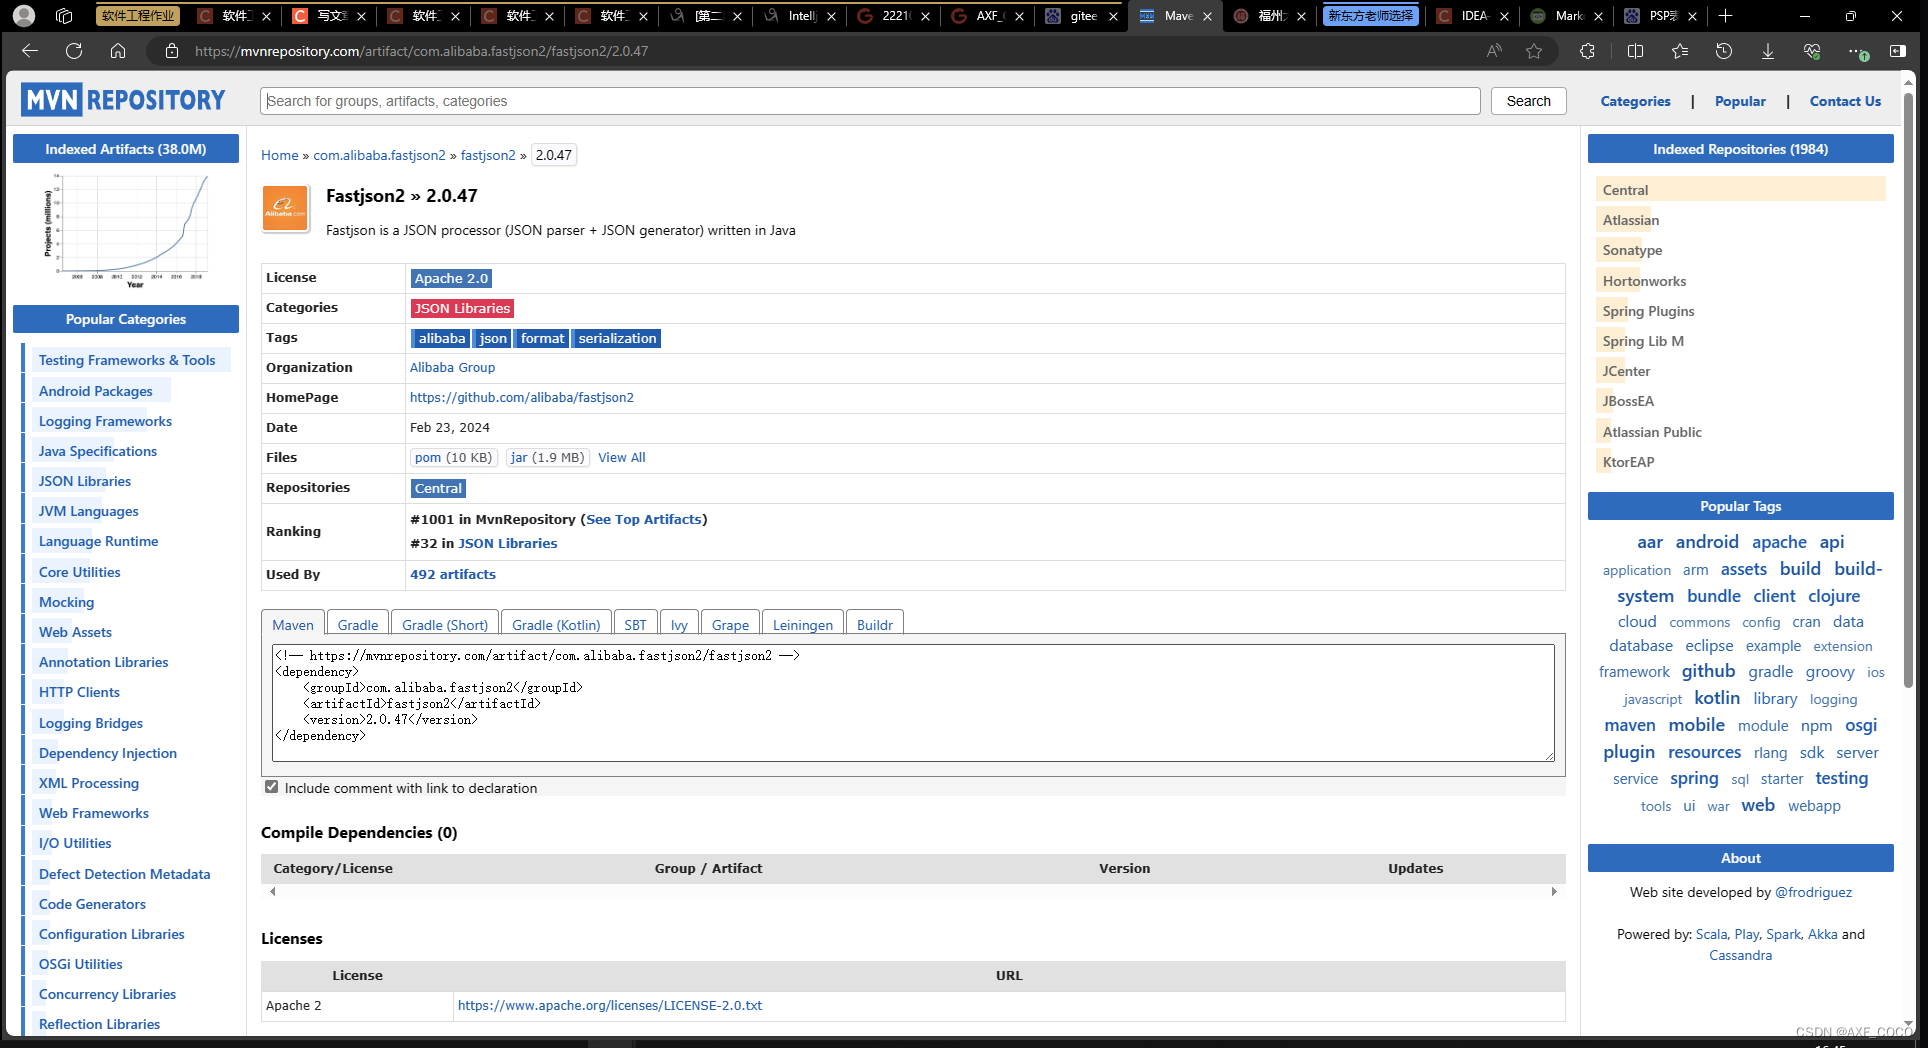This screenshot has width=1928, height=1048.
Task: Select the Gradle dependency tab
Action: [x=358, y=624]
